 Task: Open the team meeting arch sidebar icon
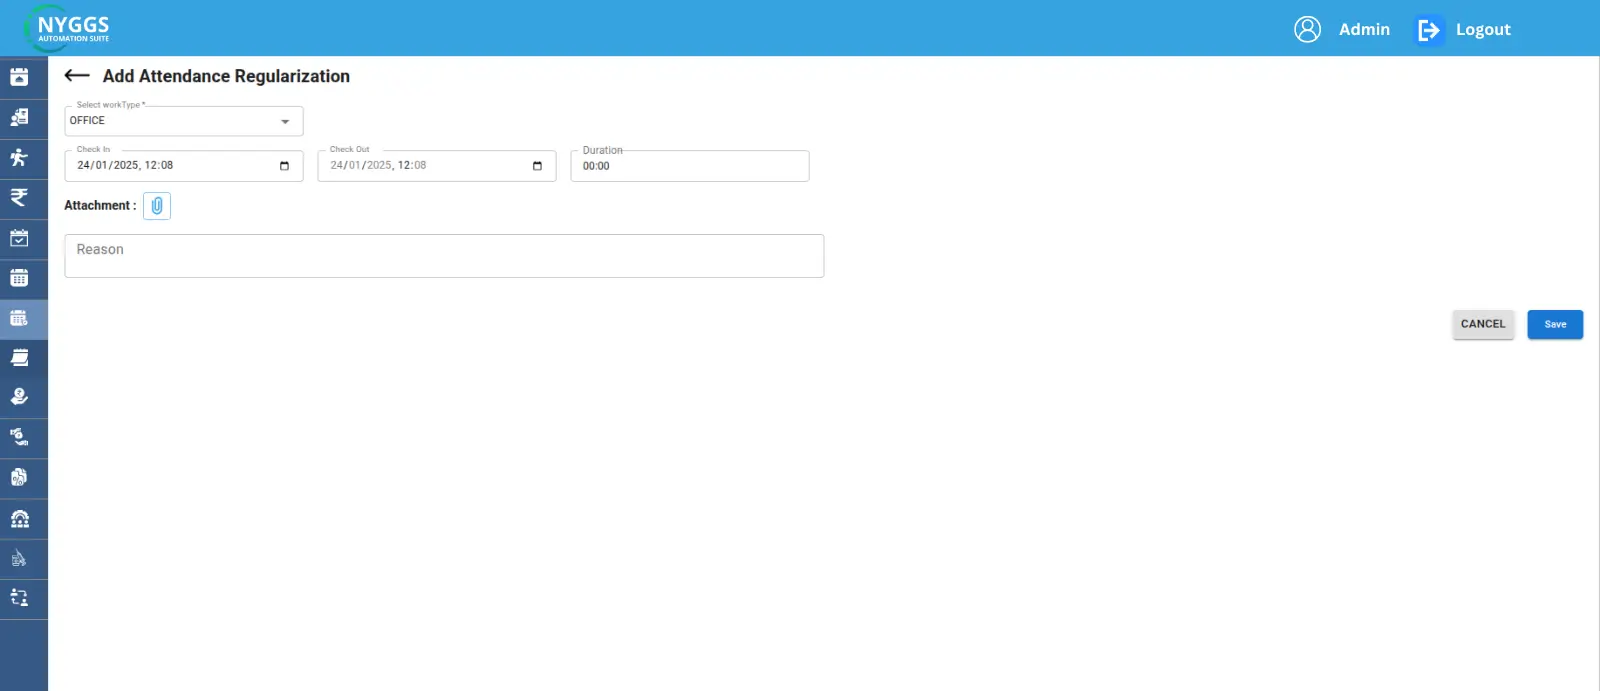[19, 518]
